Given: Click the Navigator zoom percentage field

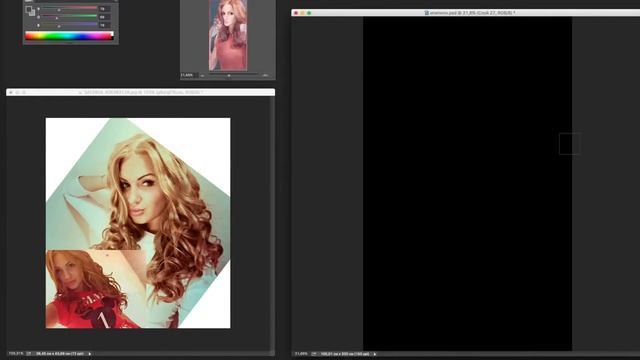Looking at the screenshot, I should tap(188, 75).
